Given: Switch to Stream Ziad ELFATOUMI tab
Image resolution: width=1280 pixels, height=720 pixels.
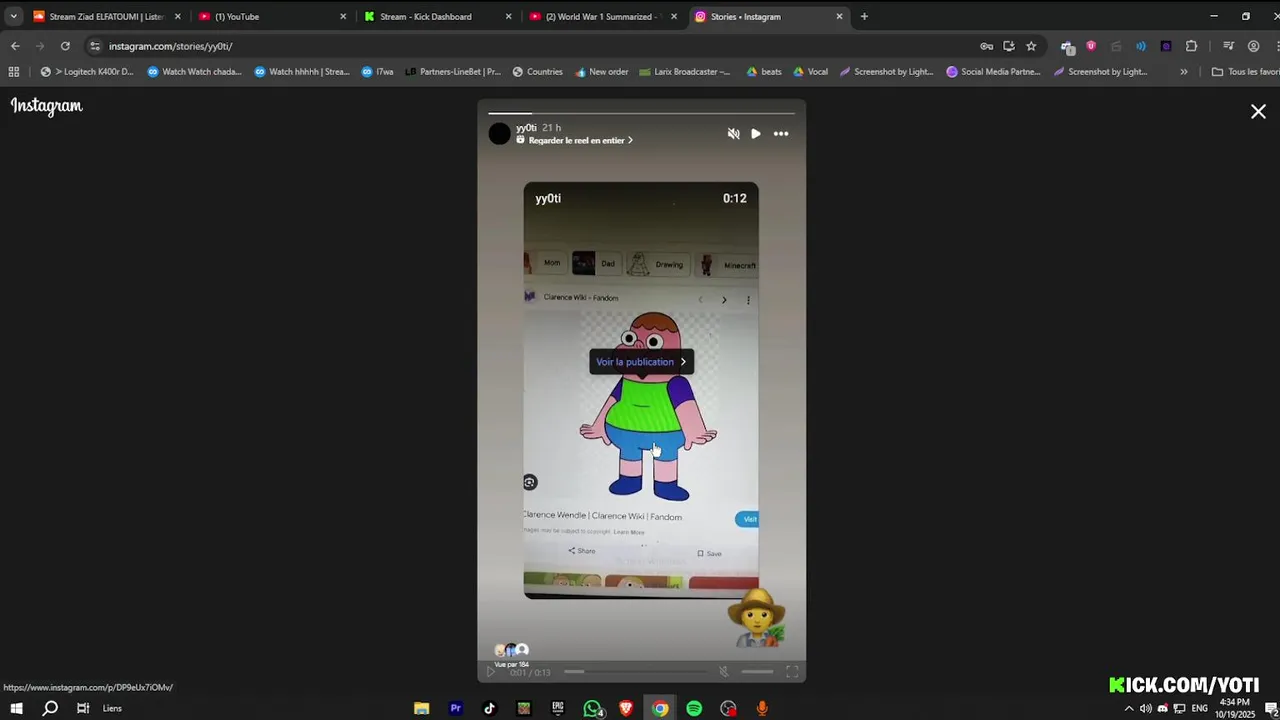Looking at the screenshot, I should pos(107,16).
